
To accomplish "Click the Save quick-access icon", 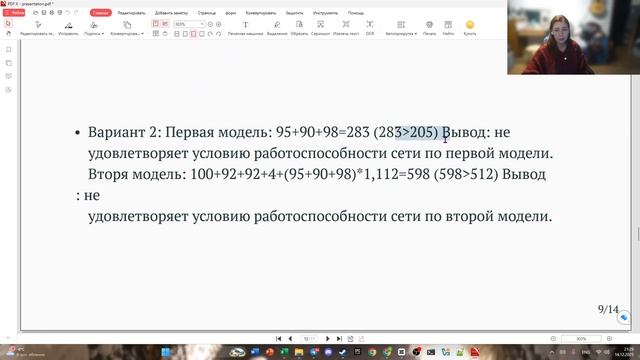I will (44, 13).
